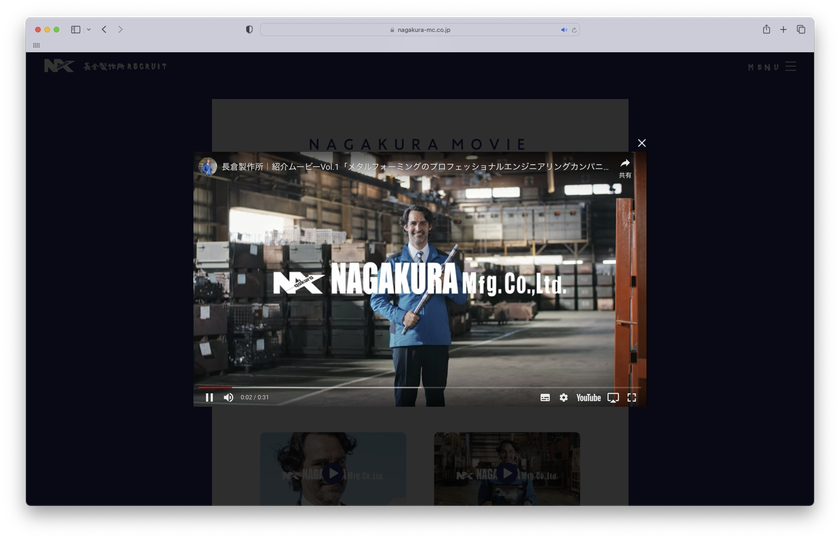Go forward in Safari
This screenshot has height=540, width=840.
coord(120,29)
